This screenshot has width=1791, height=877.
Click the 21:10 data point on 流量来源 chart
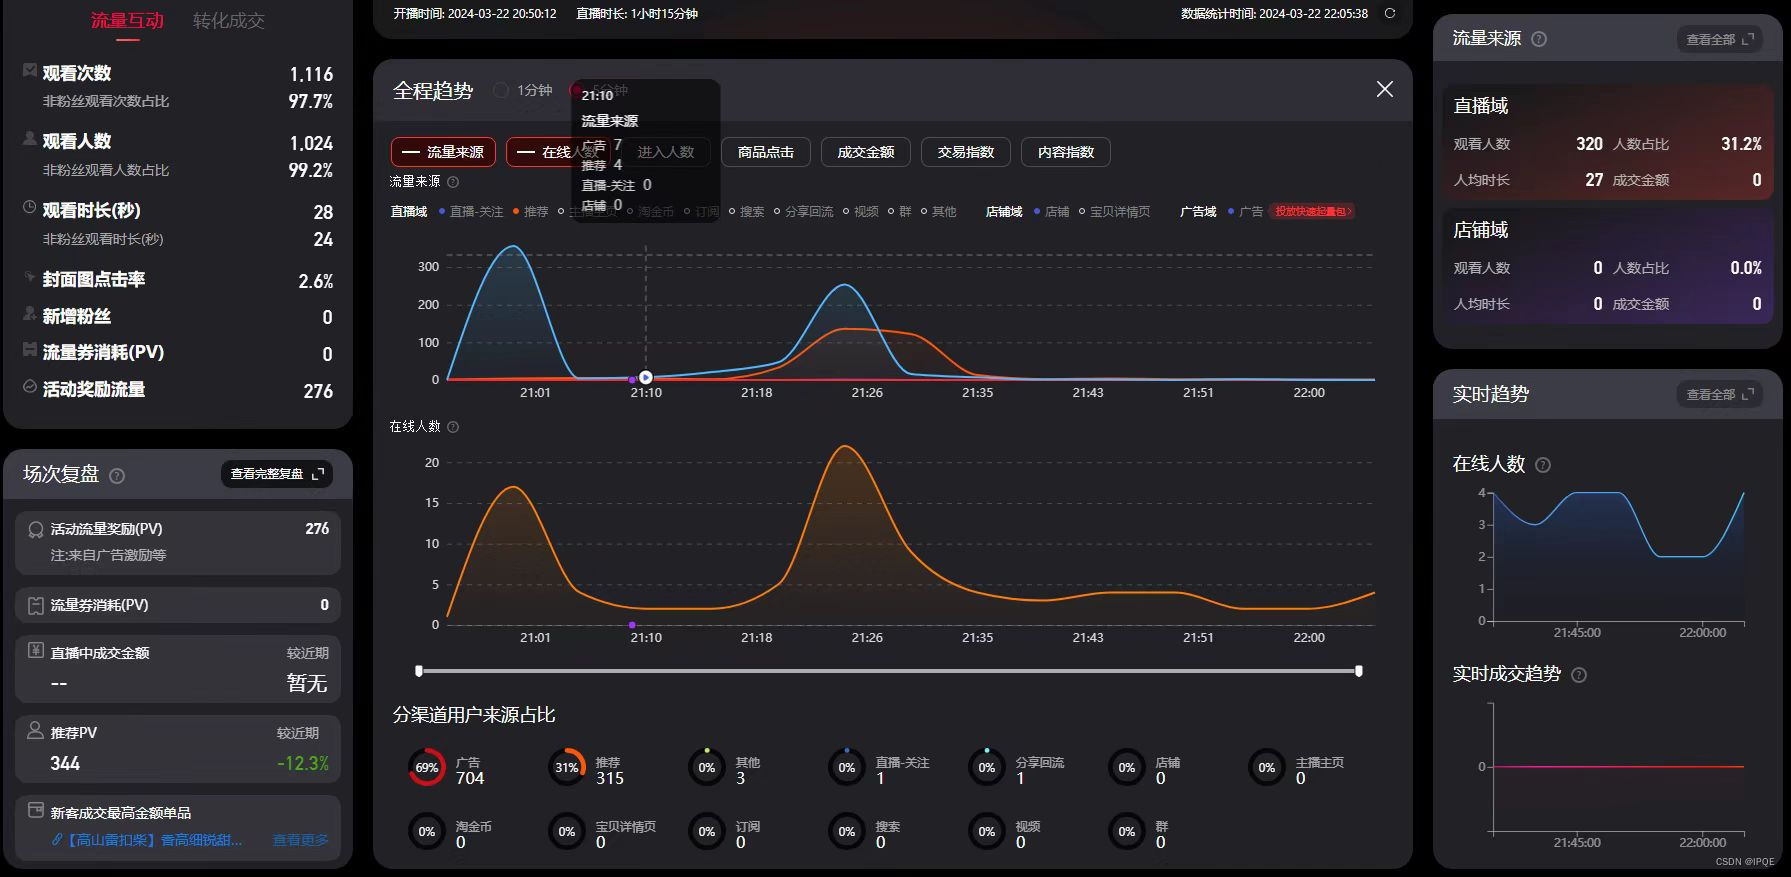click(646, 378)
